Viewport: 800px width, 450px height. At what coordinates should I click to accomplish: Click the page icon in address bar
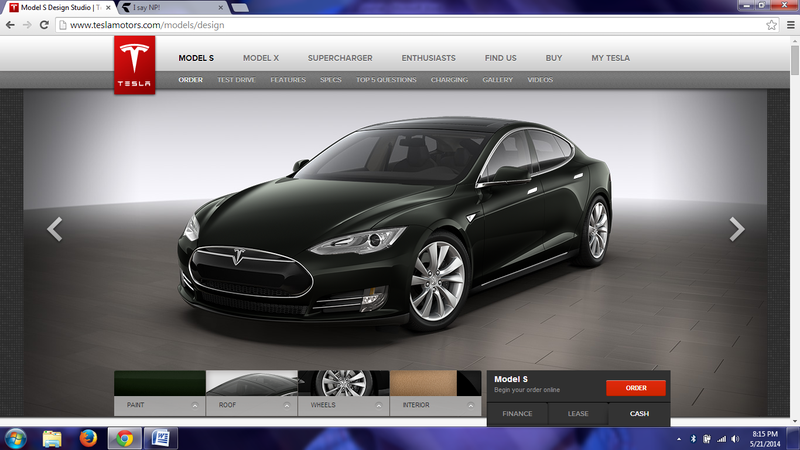(63, 25)
